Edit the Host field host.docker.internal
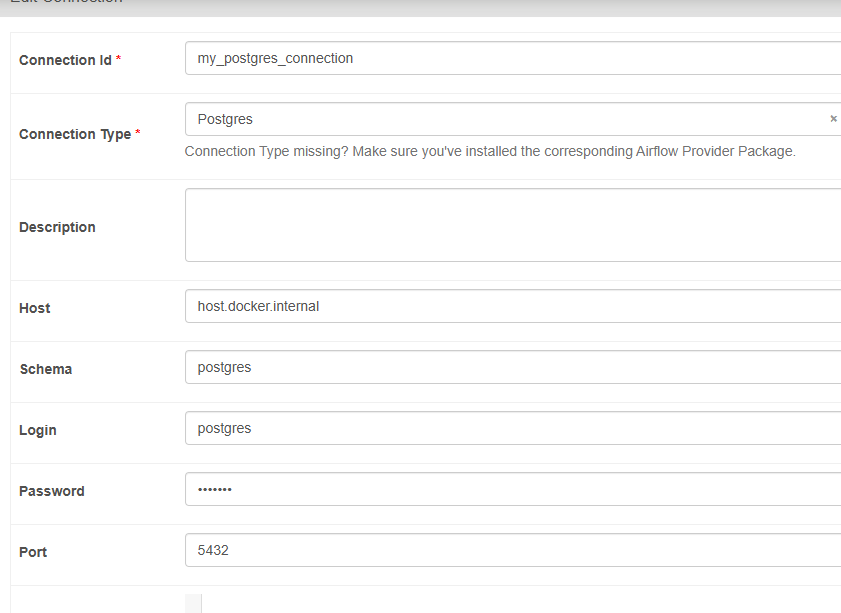 (x=513, y=306)
